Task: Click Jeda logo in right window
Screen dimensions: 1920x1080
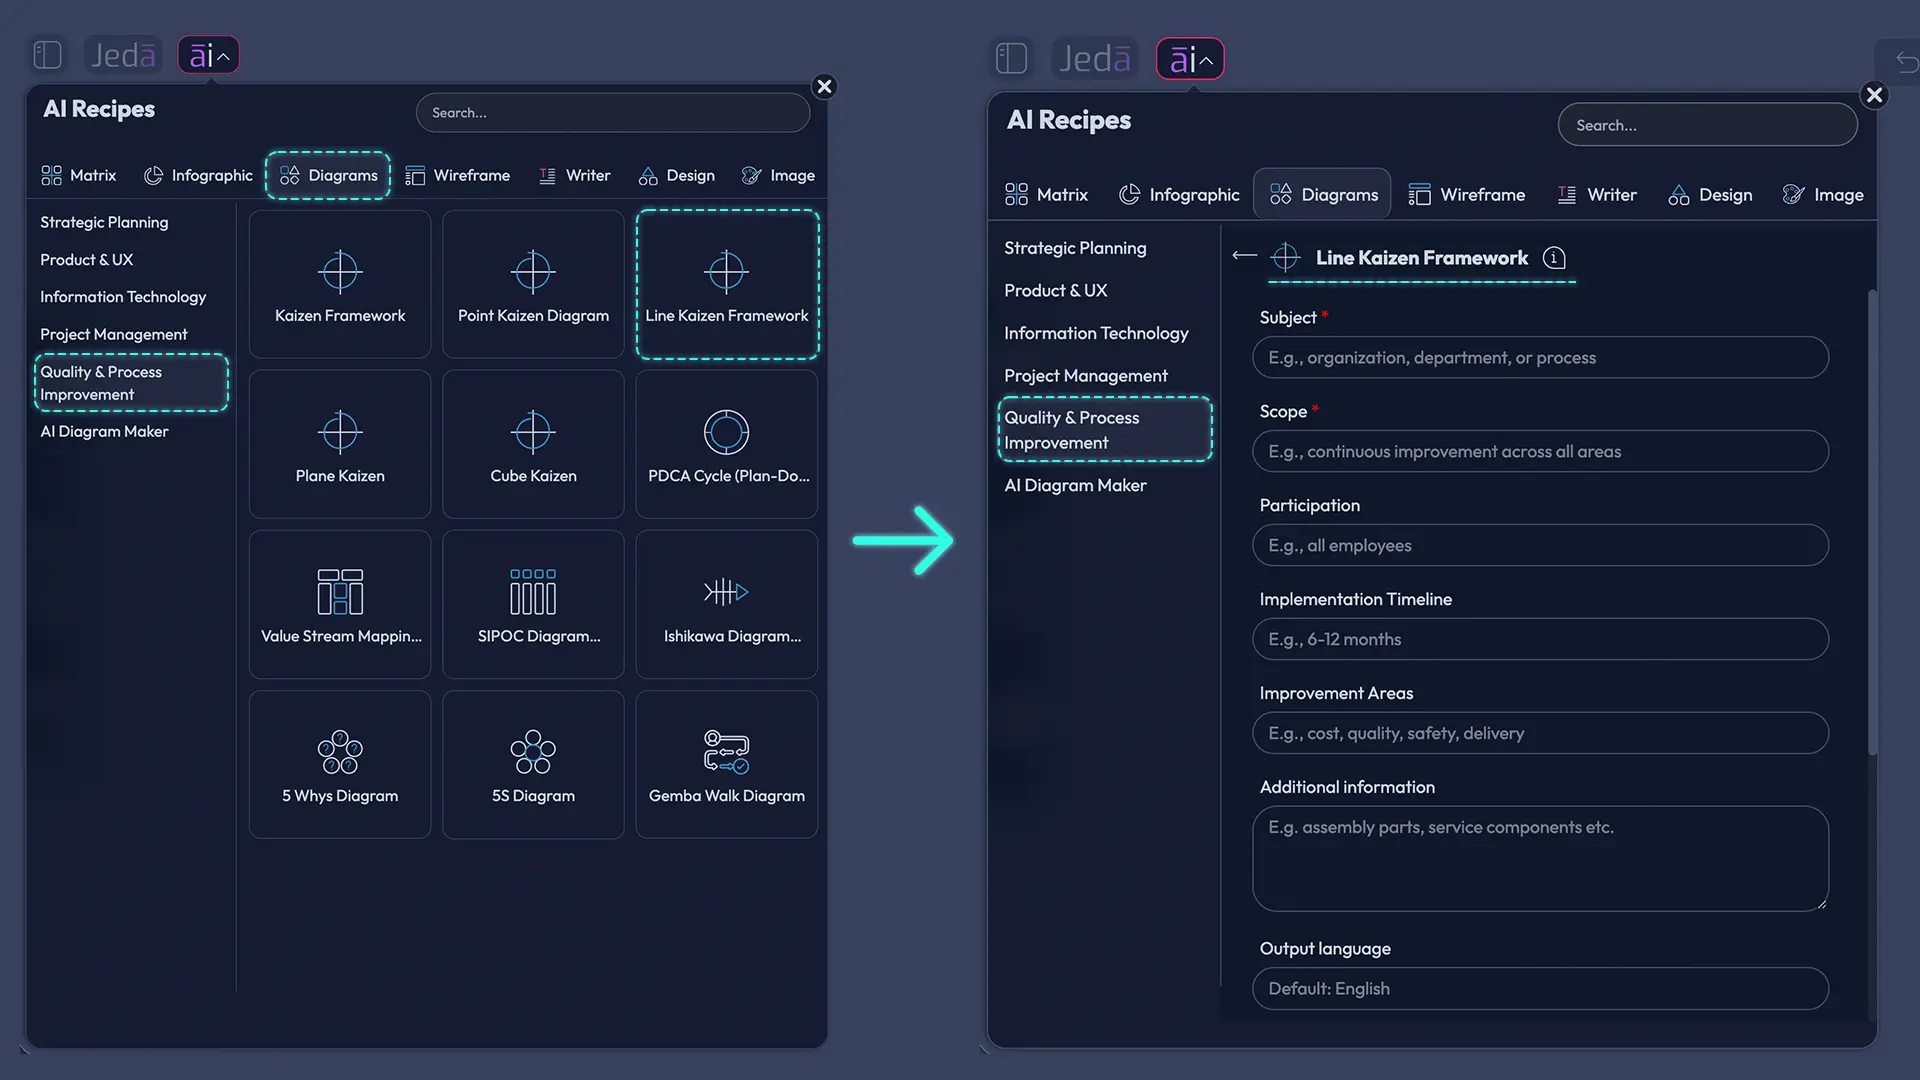Action: [x=1095, y=58]
